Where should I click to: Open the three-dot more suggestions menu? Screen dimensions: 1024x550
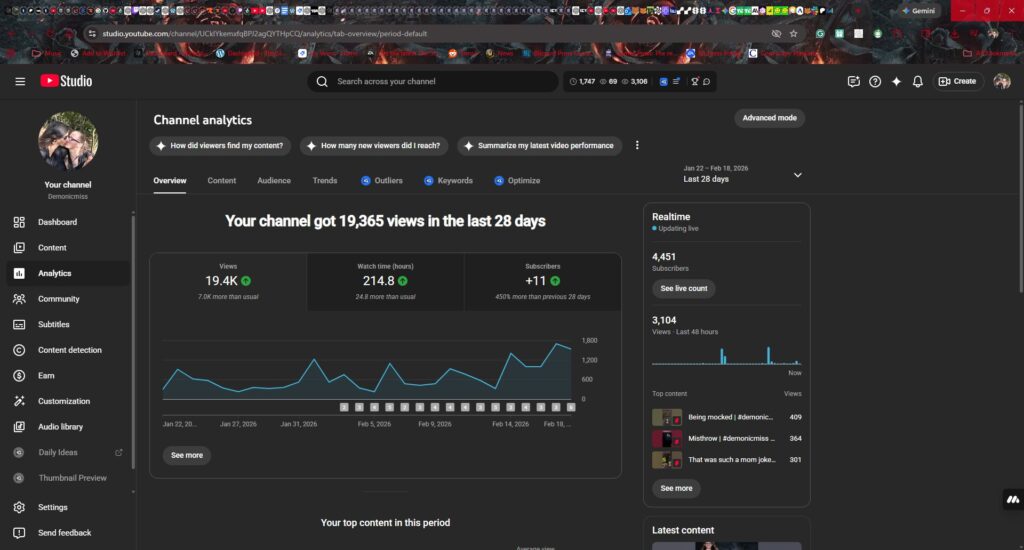pos(637,145)
